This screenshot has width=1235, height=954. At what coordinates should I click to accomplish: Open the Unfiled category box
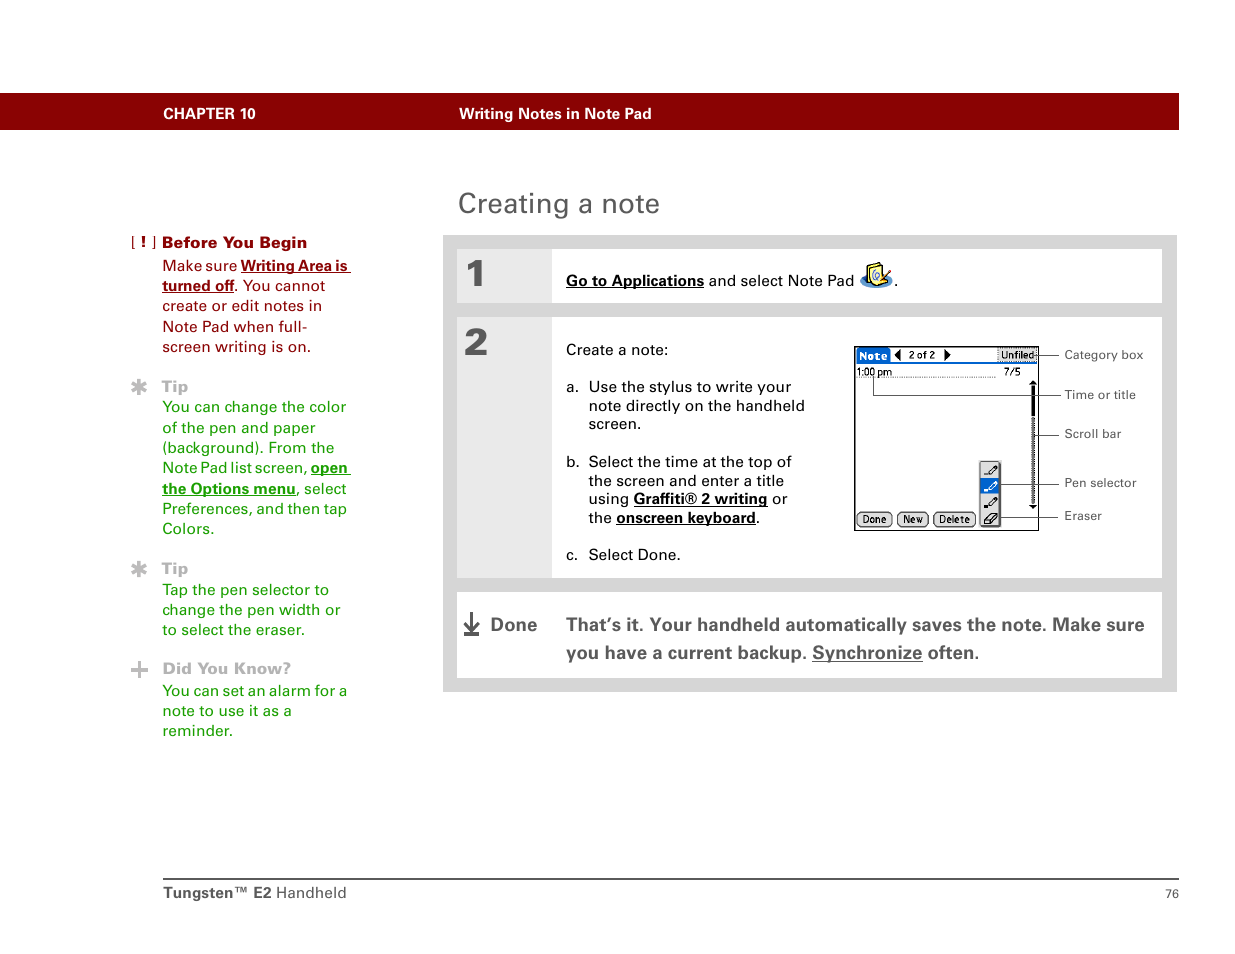[x=1017, y=355]
